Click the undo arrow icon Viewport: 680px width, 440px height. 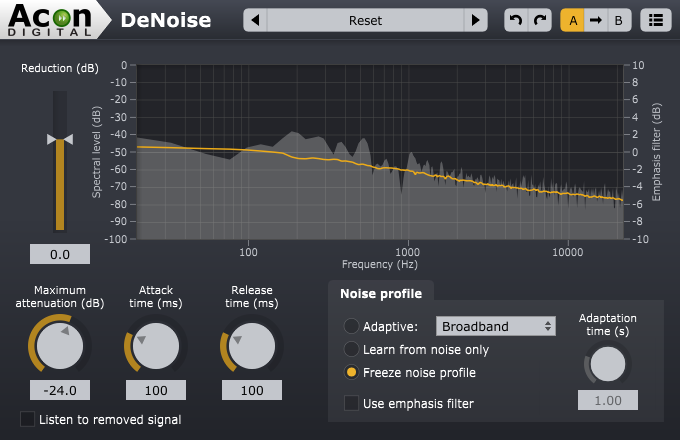515,20
